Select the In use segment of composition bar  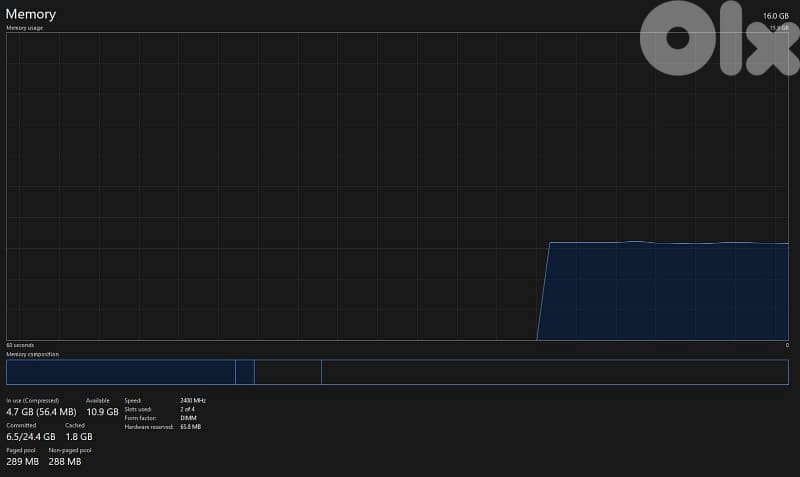[x=120, y=372]
